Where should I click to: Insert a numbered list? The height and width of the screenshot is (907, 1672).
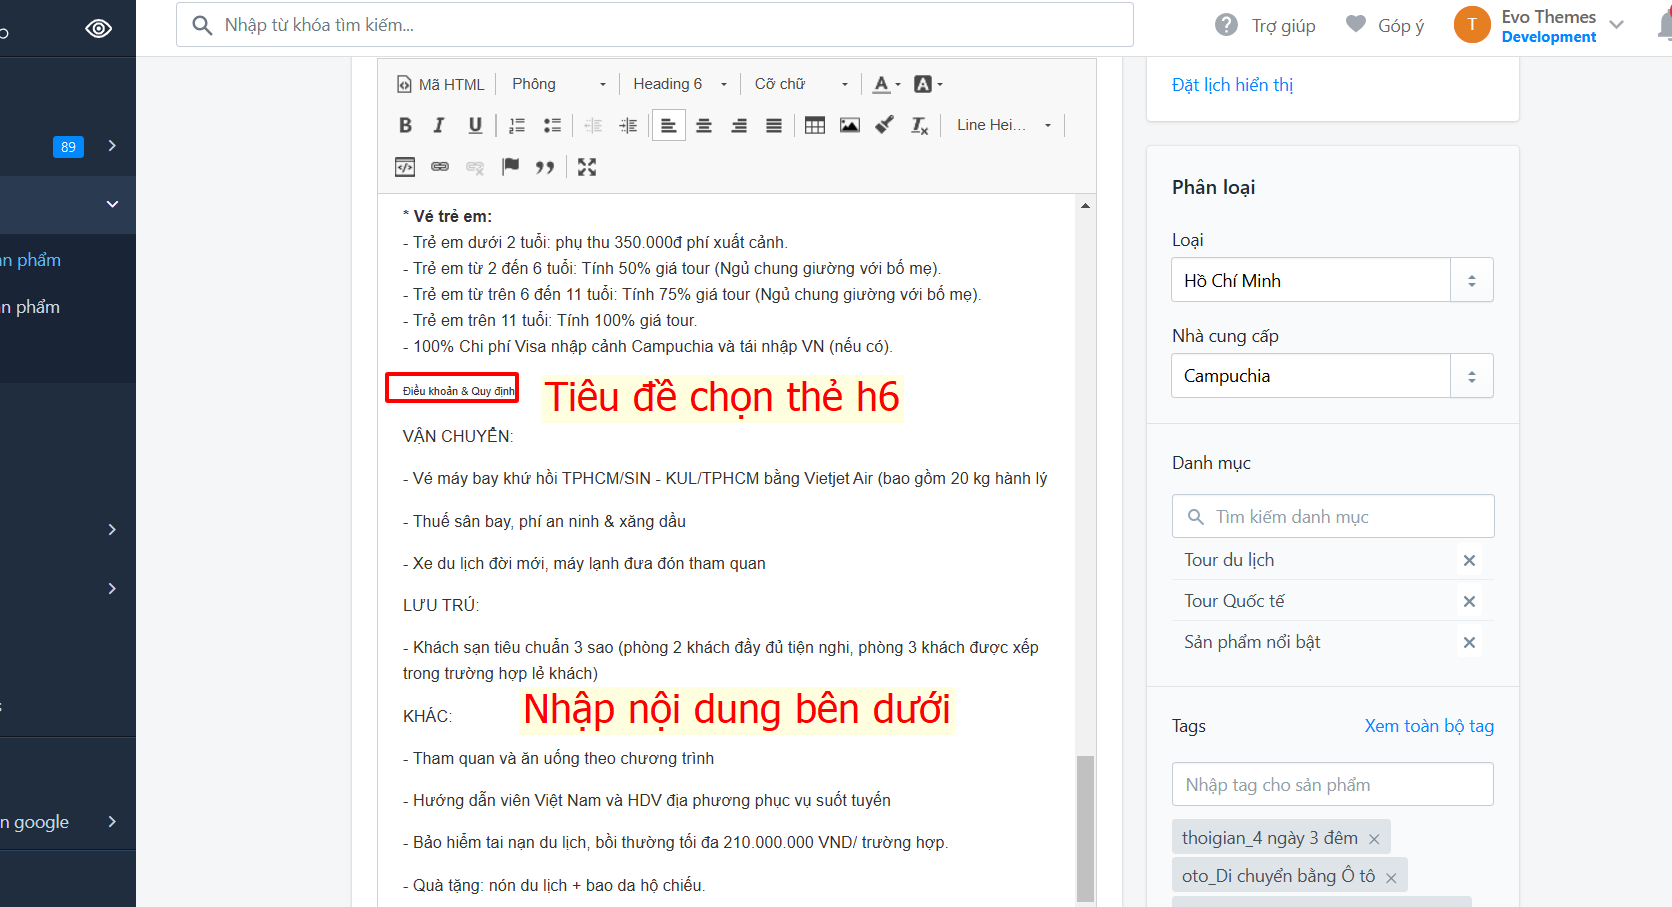(x=517, y=125)
